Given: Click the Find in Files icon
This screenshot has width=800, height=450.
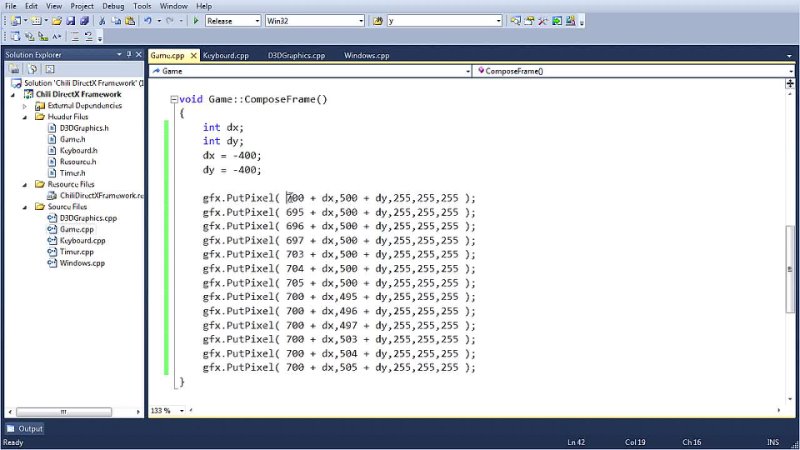Looking at the screenshot, I should (378, 21).
